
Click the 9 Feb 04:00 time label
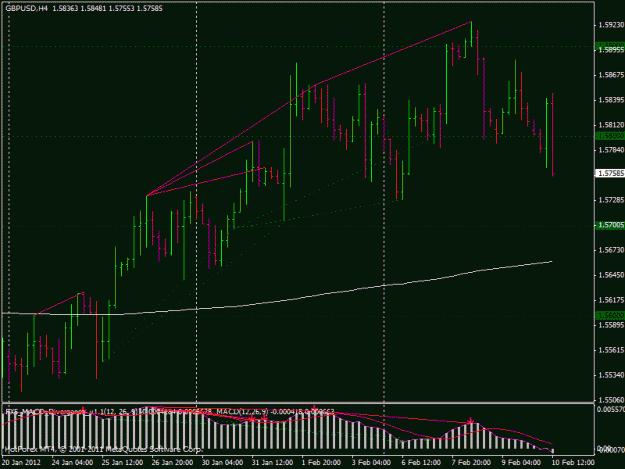tap(521, 463)
